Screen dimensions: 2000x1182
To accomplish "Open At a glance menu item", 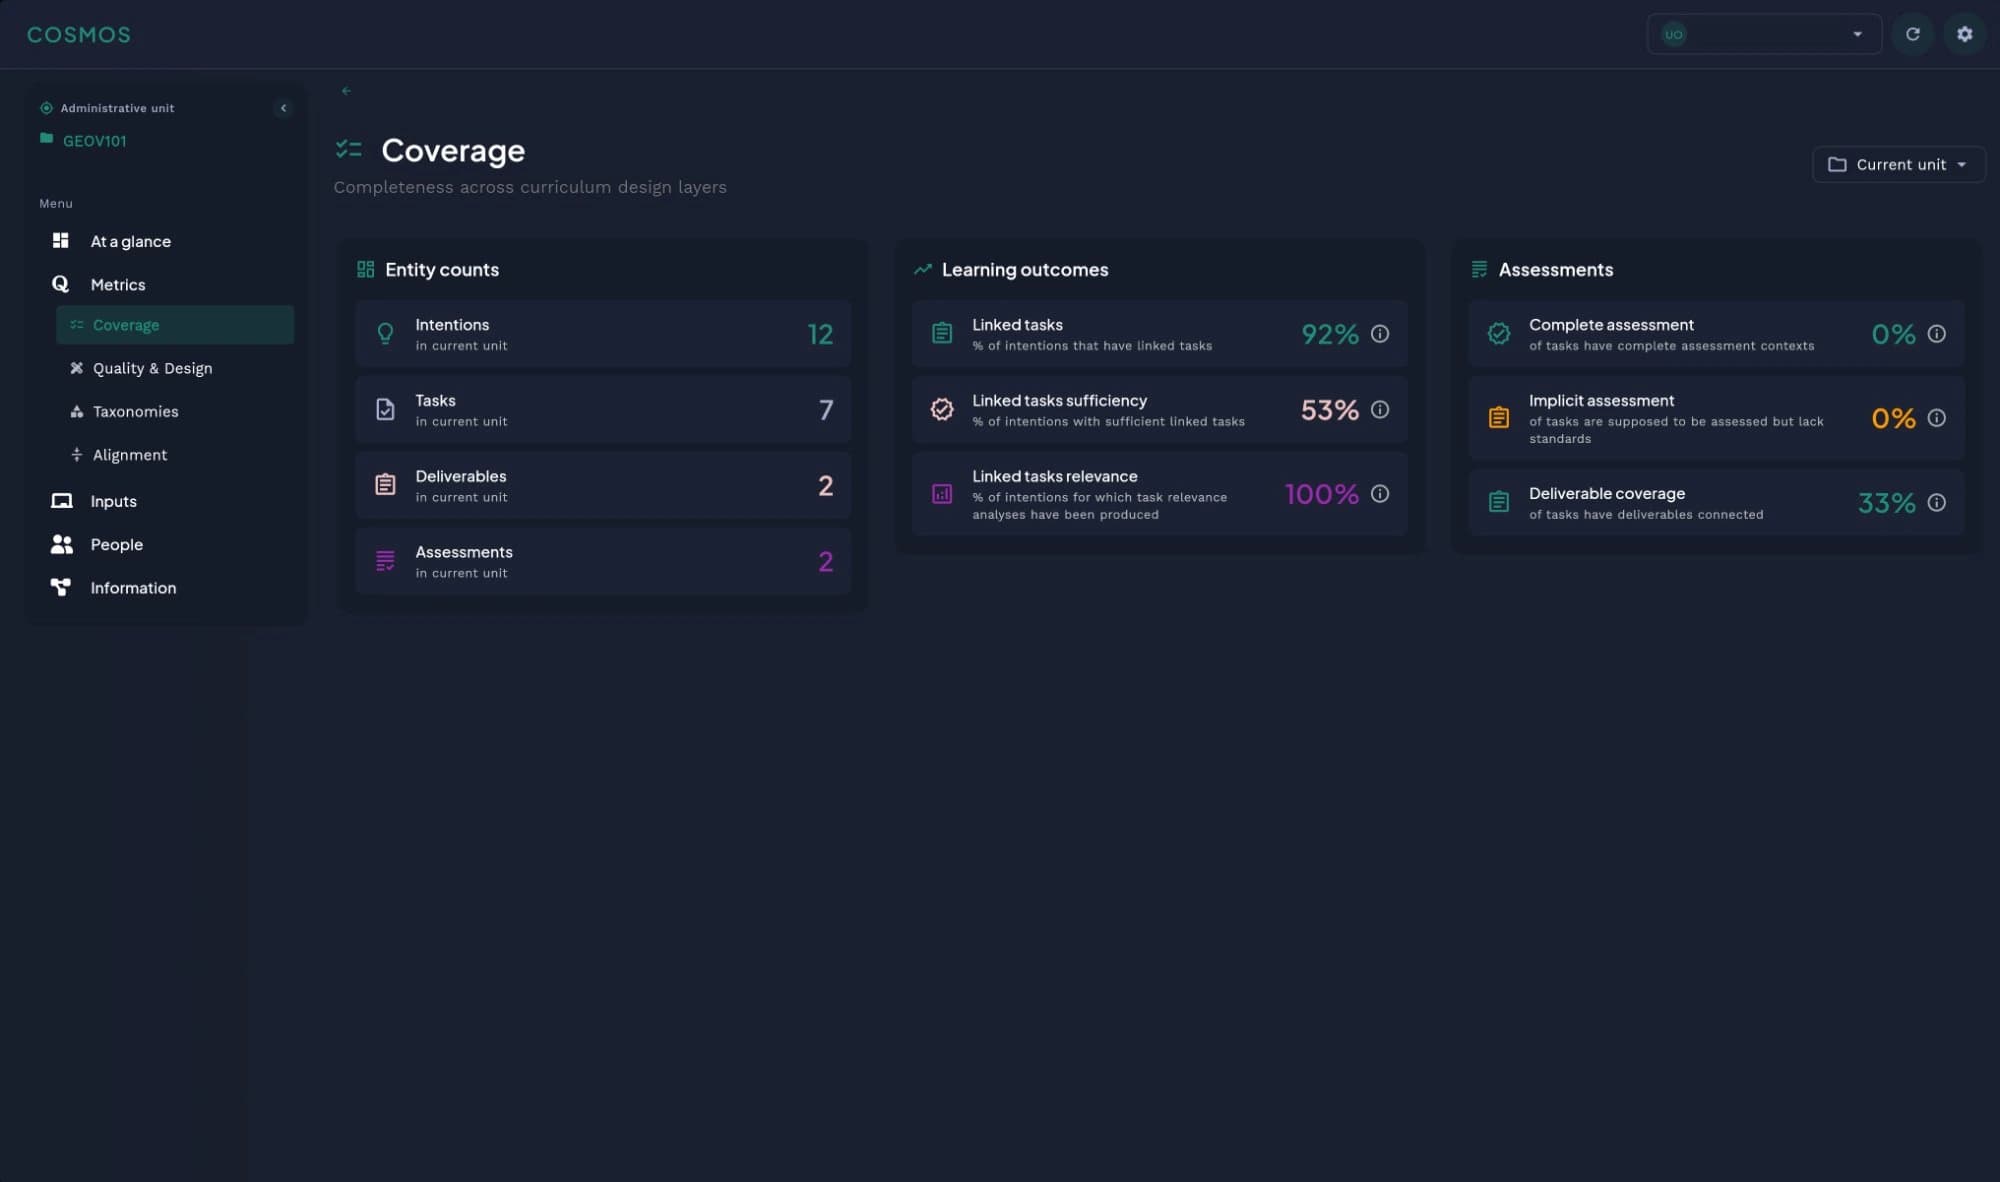I will point(130,242).
